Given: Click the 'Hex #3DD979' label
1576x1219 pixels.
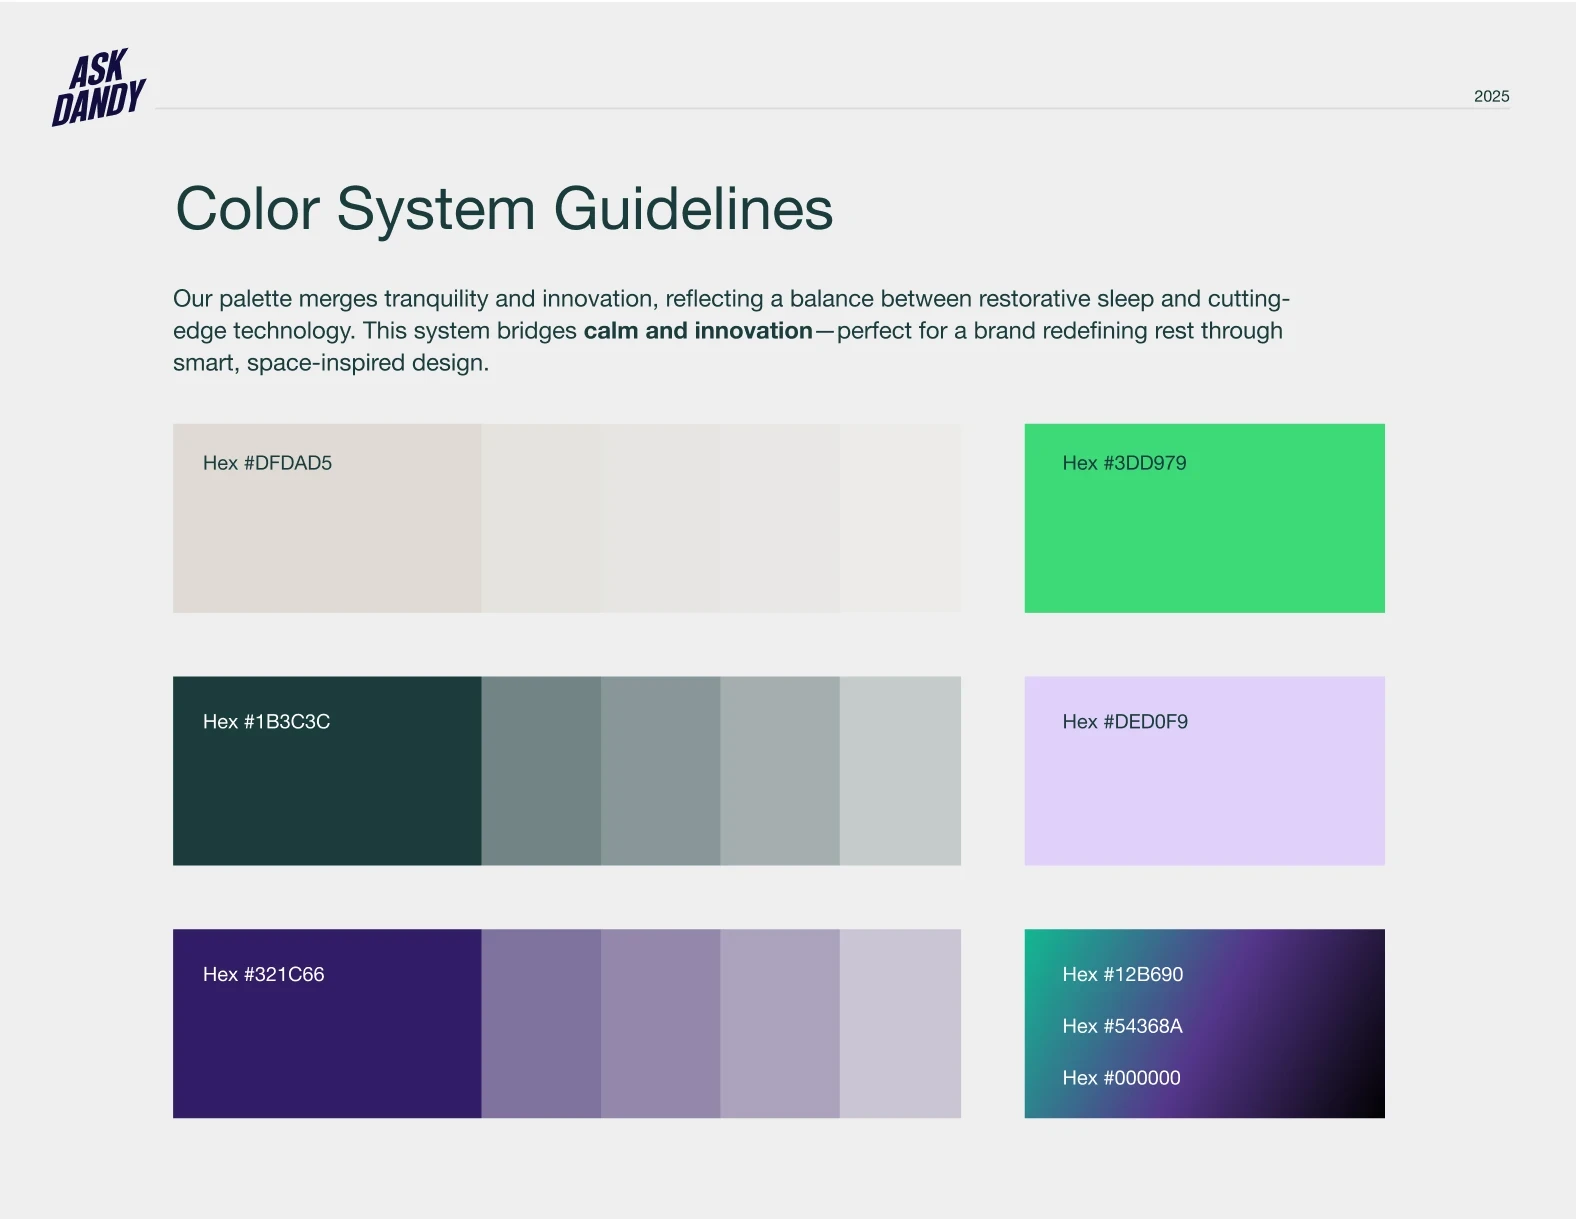Looking at the screenshot, I should pyautogui.click(x=1124, y=463).
